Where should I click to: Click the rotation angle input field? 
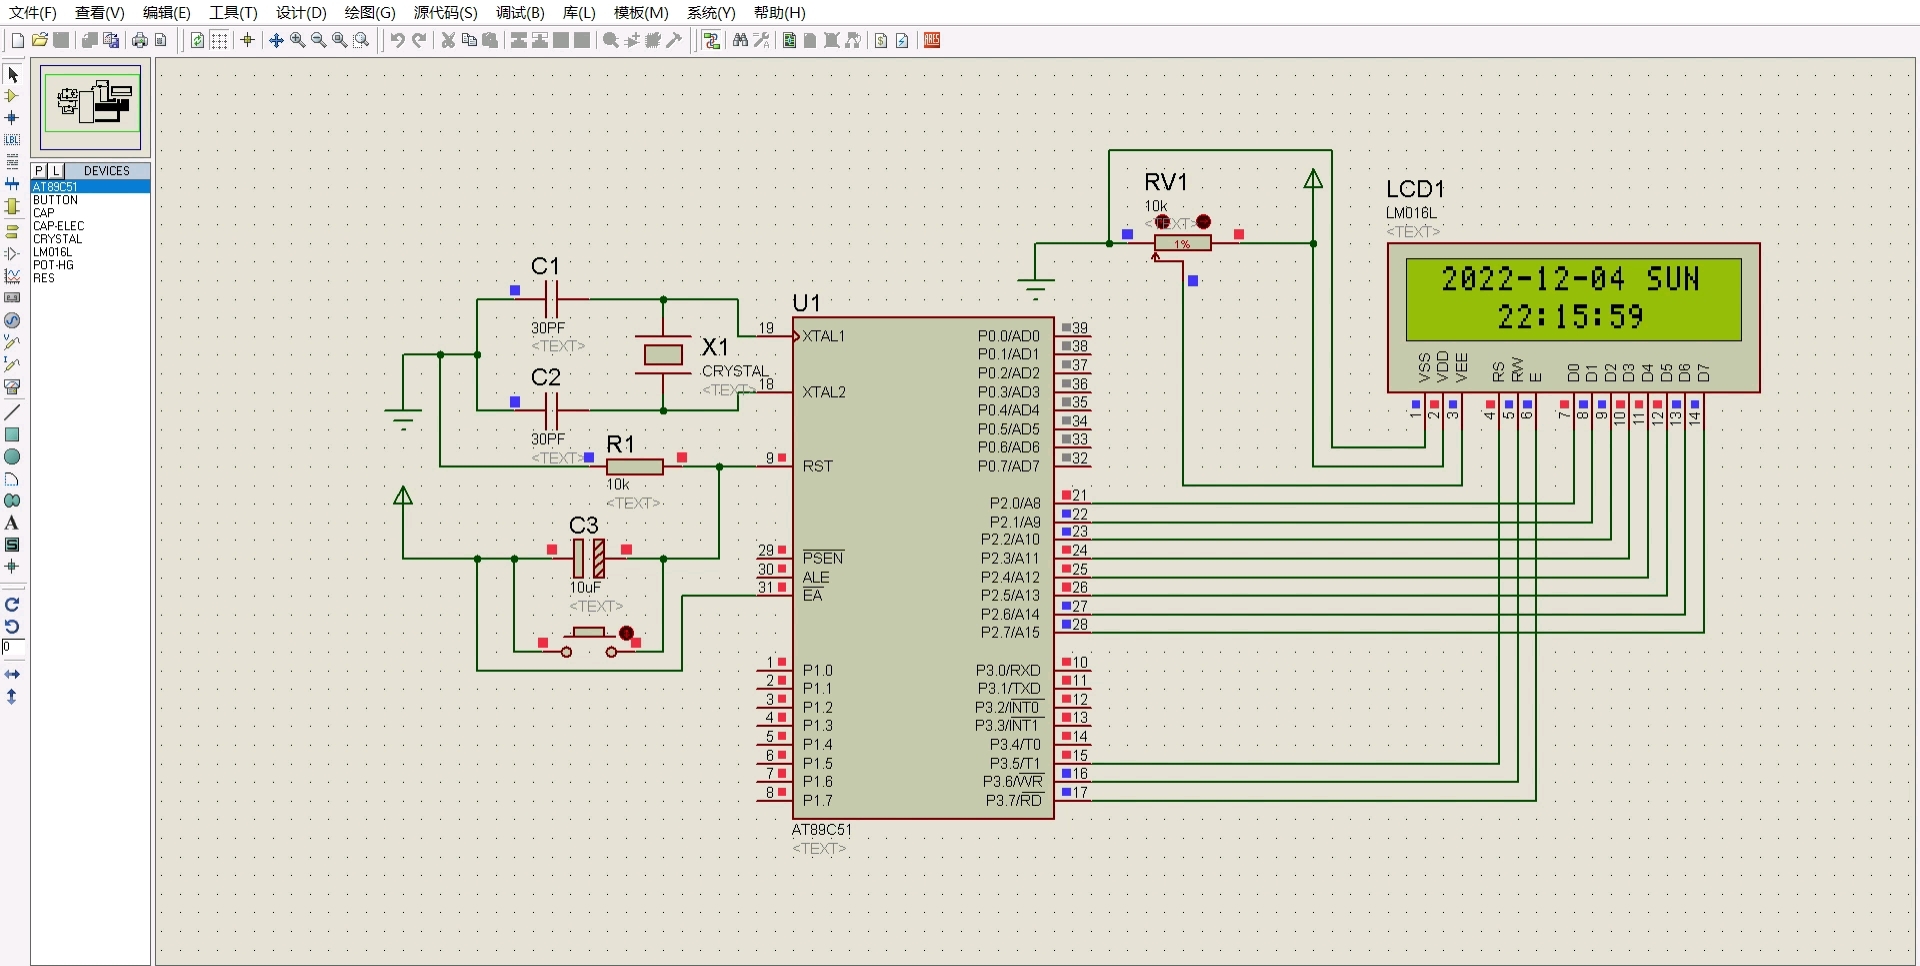pos(13,647)
